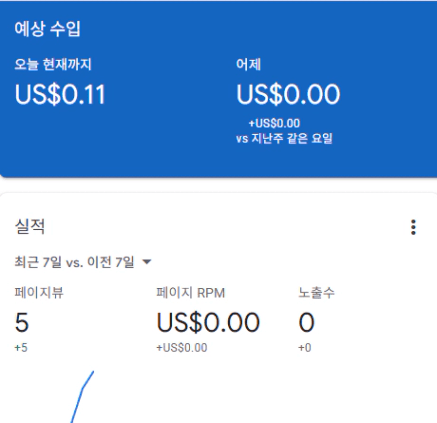Open the three-dot menu on 실적 card

pos(413,227)
